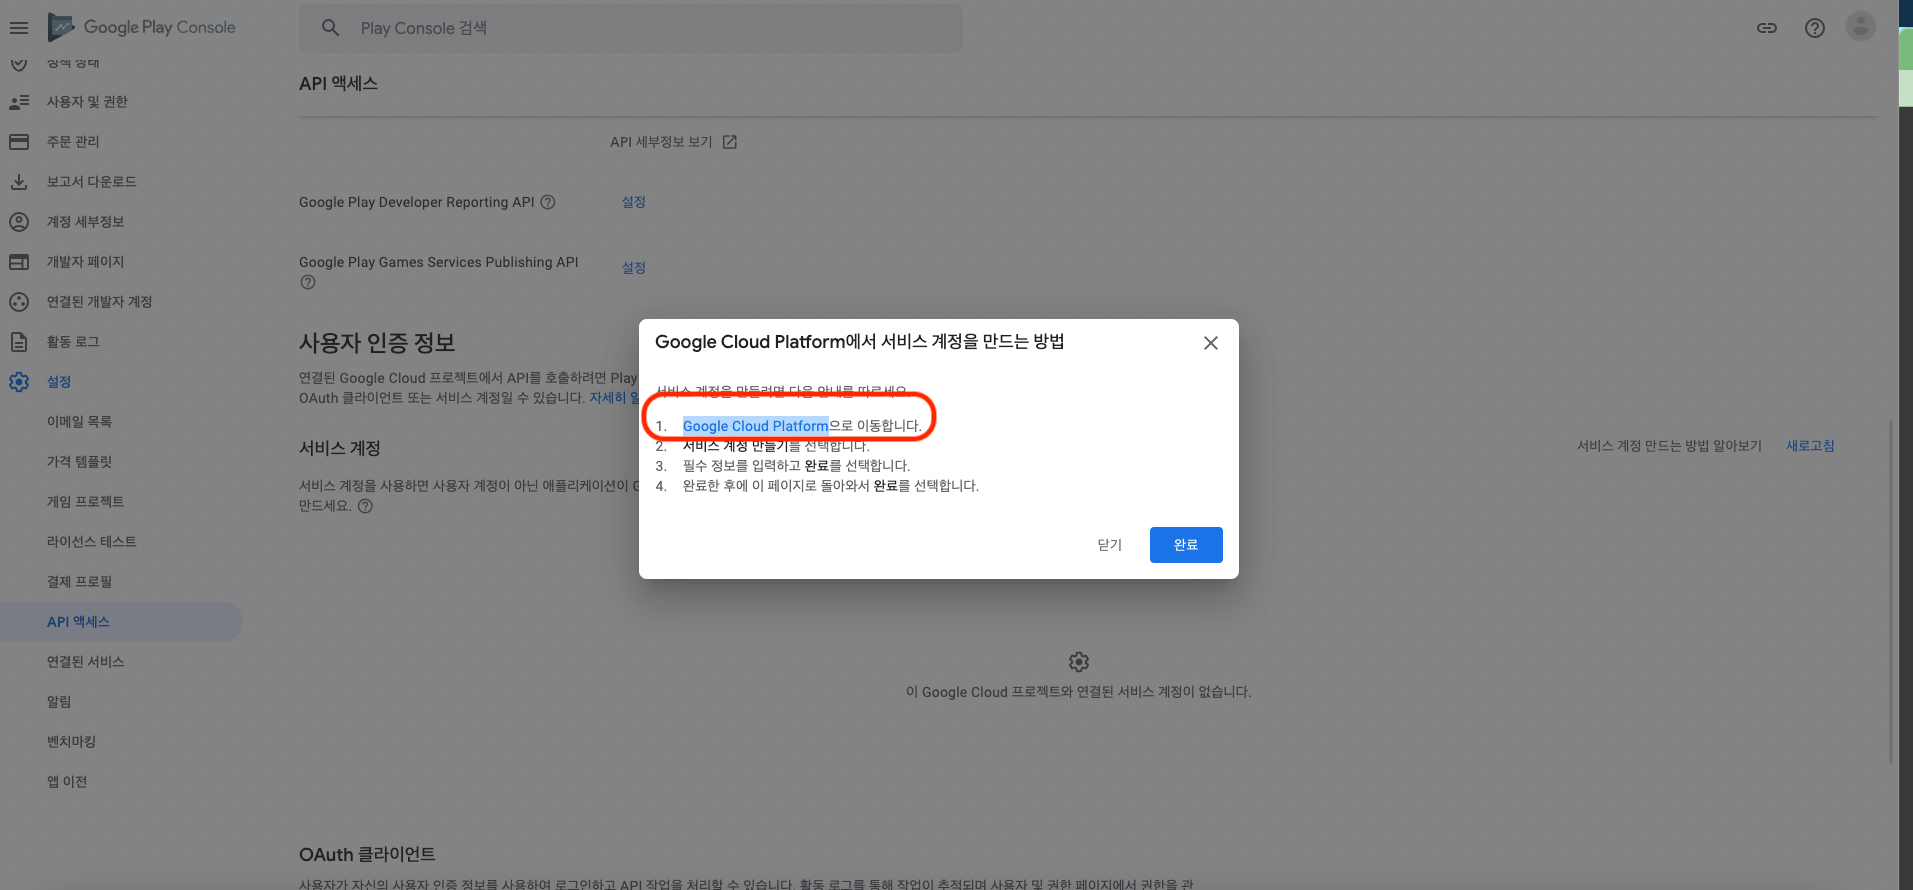Viewport: 1913px width, 890px height.
Task: Click the 보고서 다운로드 download icon
Action: point(19,182)
